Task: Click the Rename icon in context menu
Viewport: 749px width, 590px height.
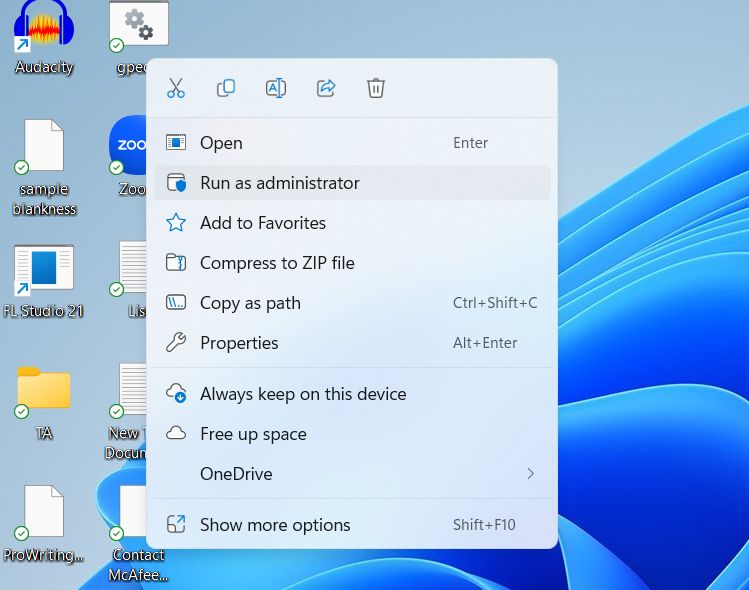Action: click(x=276, y=88)
